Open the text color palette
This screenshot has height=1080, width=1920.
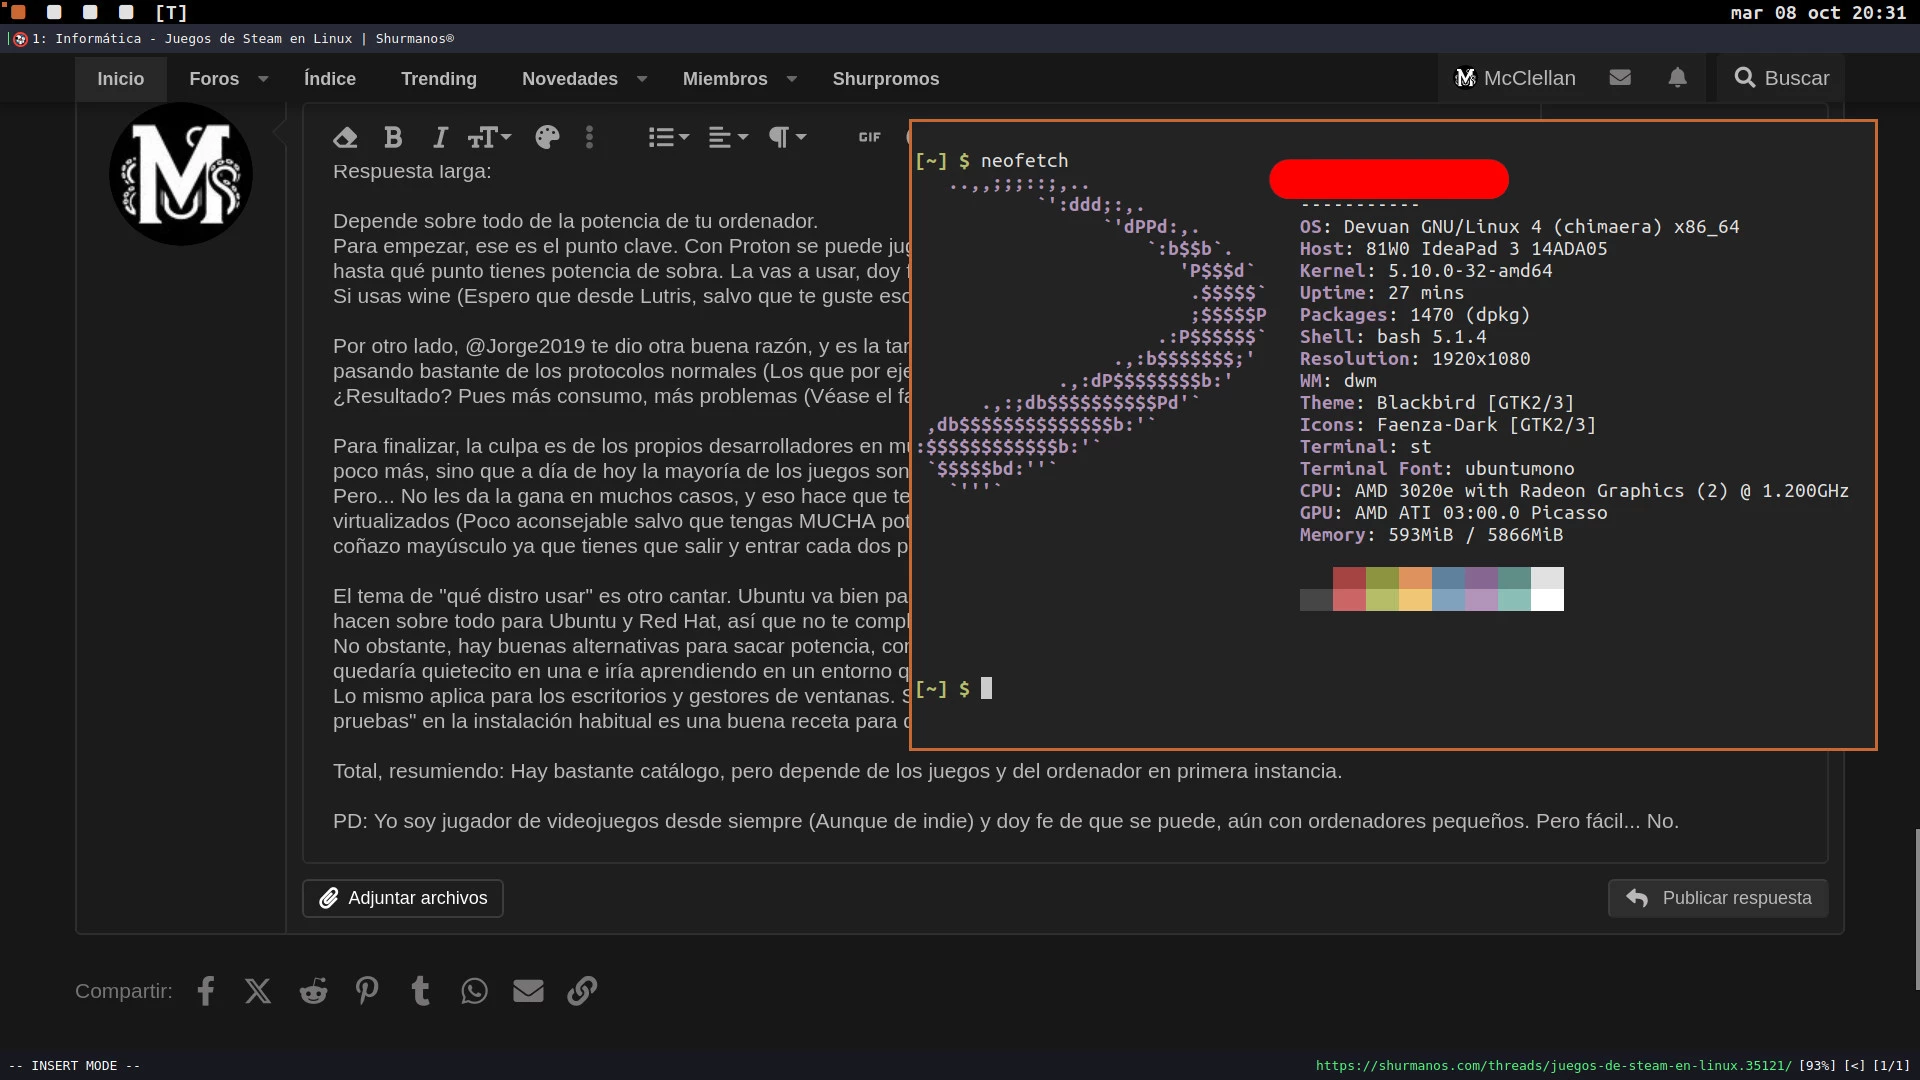point(547,137)
